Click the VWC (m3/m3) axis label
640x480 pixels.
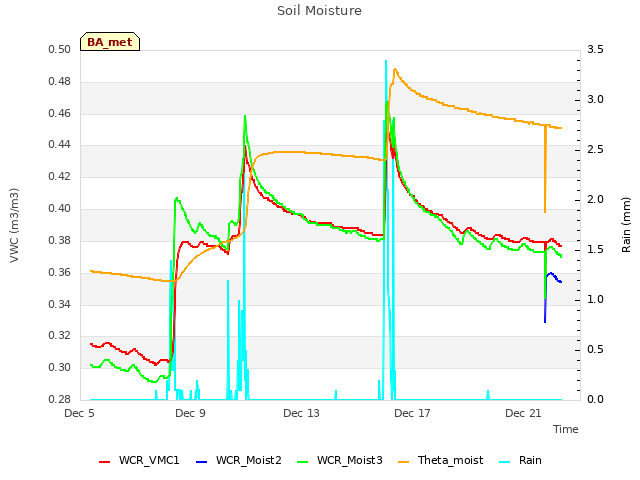pos(14,225)
